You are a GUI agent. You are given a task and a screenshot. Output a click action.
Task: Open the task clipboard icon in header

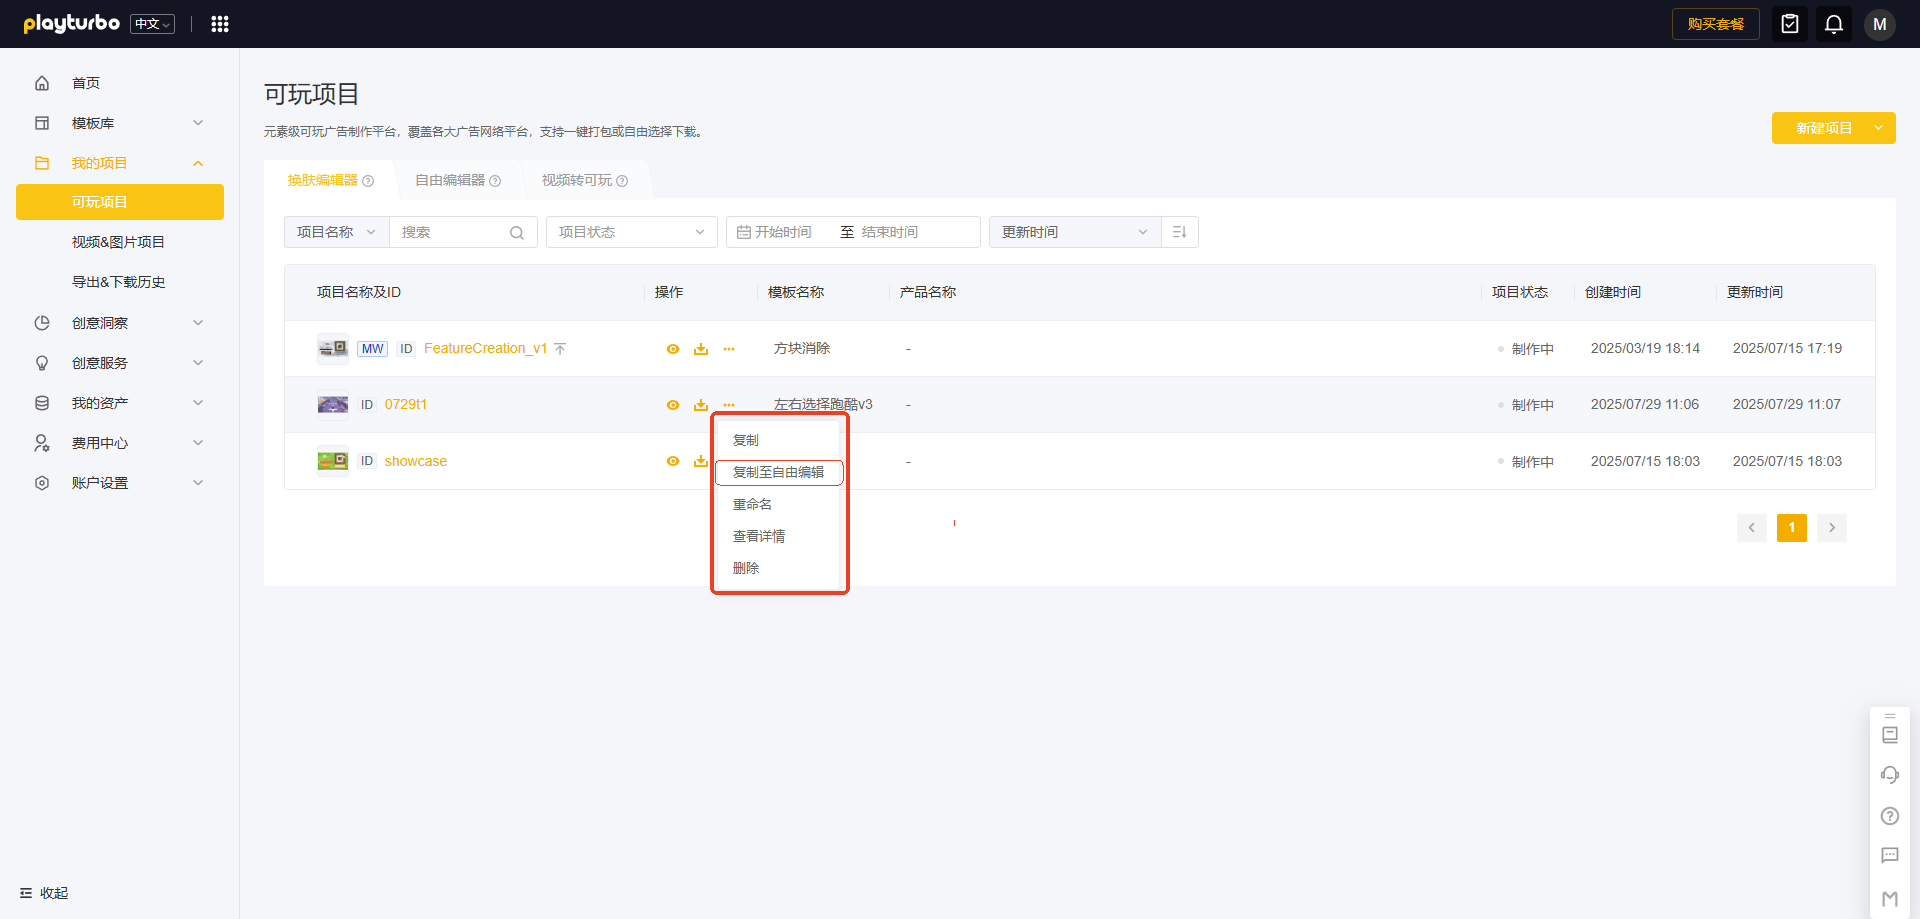1789,24
